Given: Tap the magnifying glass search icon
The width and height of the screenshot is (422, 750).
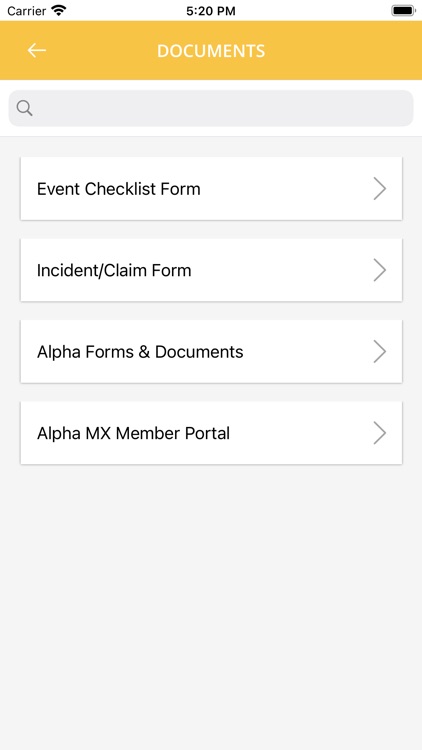Looking at the screenshot, I should pos(24,109).
